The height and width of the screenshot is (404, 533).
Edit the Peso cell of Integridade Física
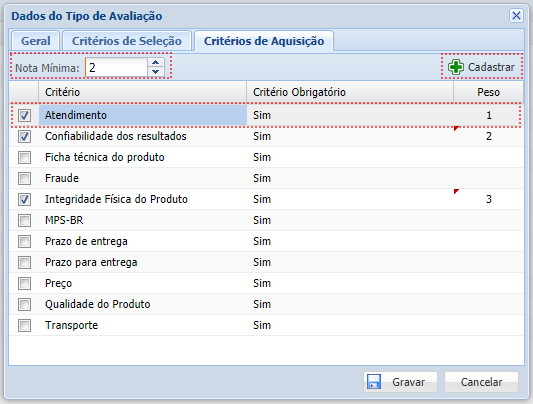point(488,199)
